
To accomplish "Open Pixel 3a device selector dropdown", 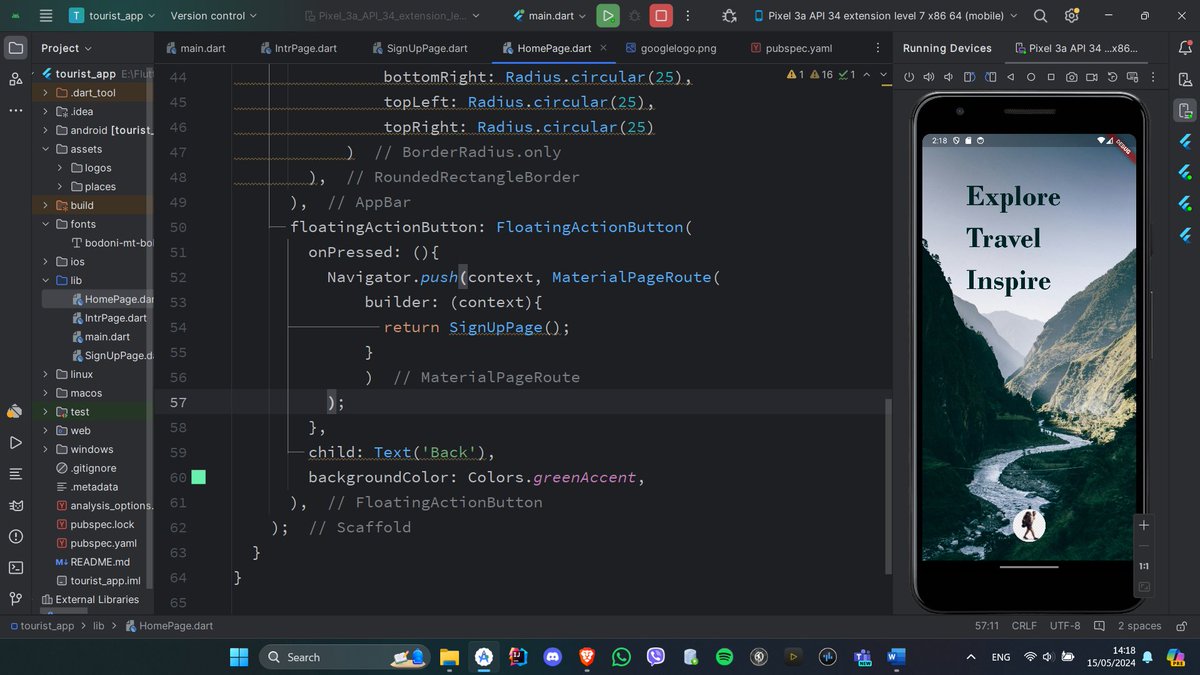I will pyautogui.click(x=885, y=15).
